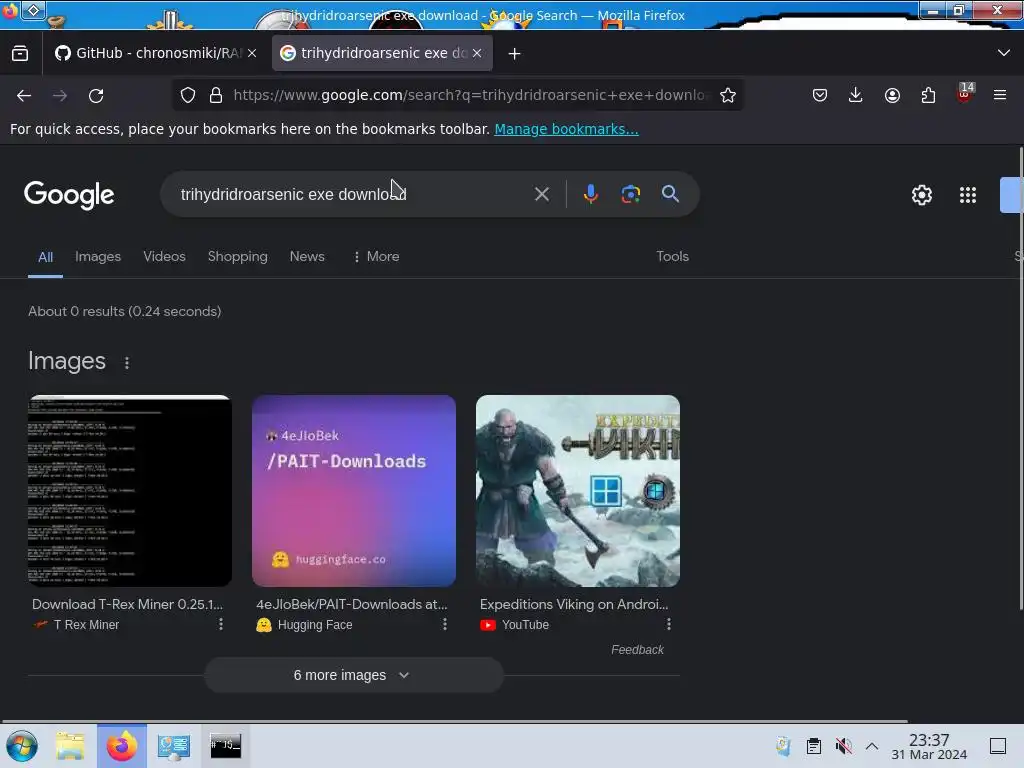This screenshot has height=768, width=1024.
Task: Open 4eJIoBek/PAIT-Downloads result link
Action: click(351, 605)
